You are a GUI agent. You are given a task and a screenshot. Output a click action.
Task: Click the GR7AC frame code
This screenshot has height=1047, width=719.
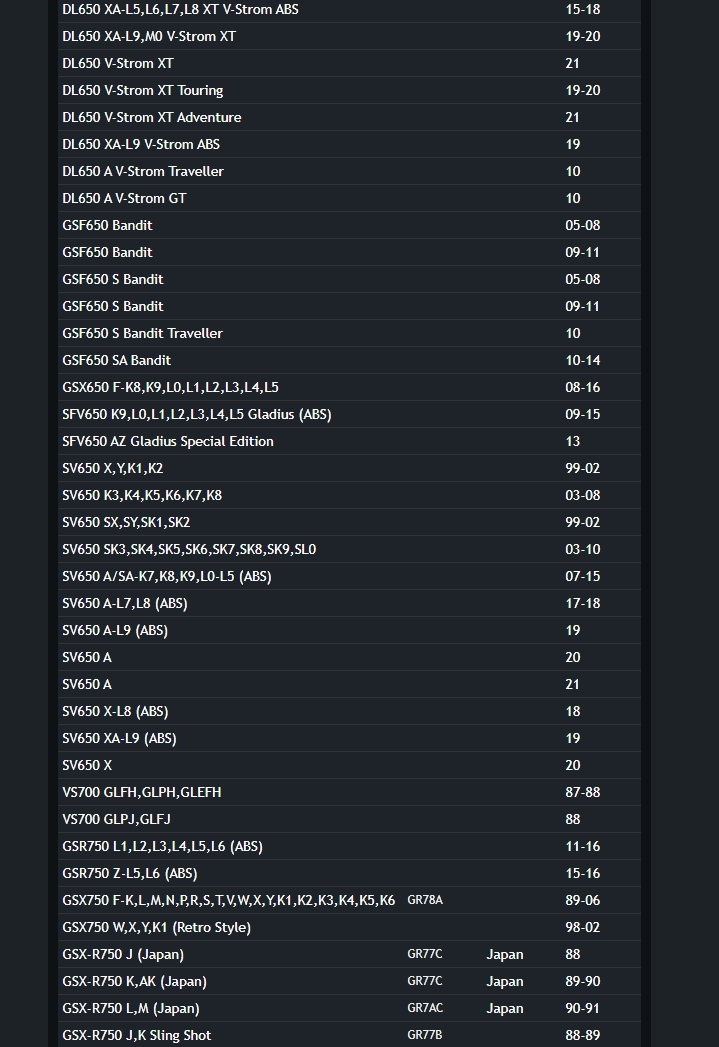click(425, 1008)
